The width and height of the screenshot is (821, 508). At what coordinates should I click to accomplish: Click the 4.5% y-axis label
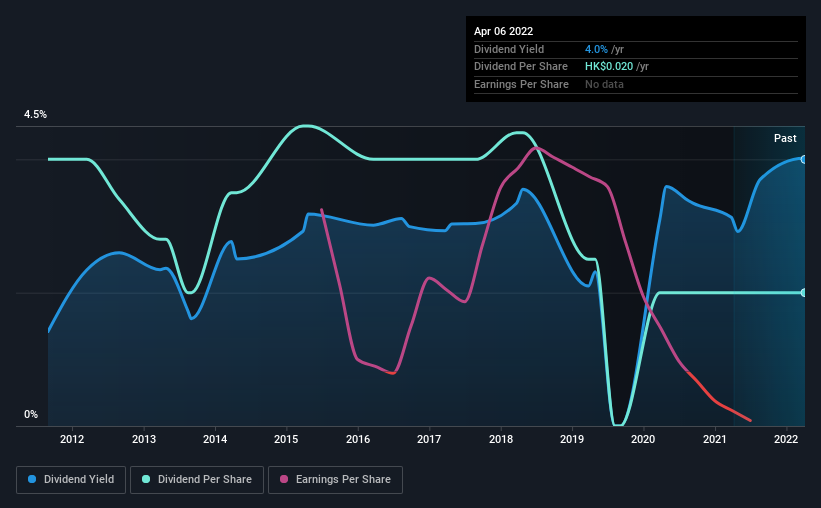click(x=35, y=114)
